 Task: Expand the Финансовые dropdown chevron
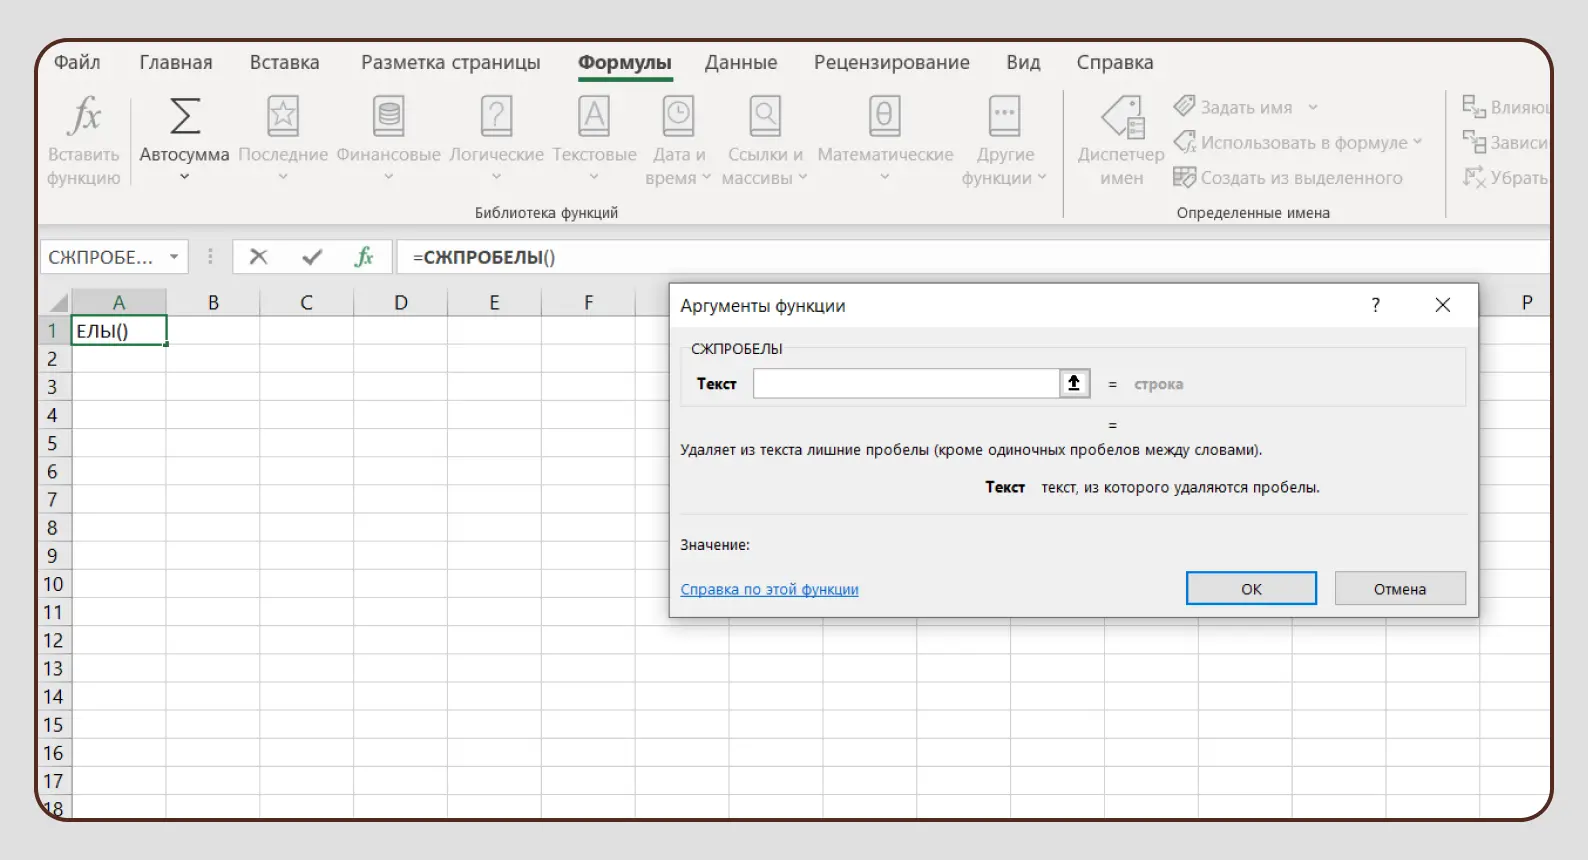[x=389, y=177]
